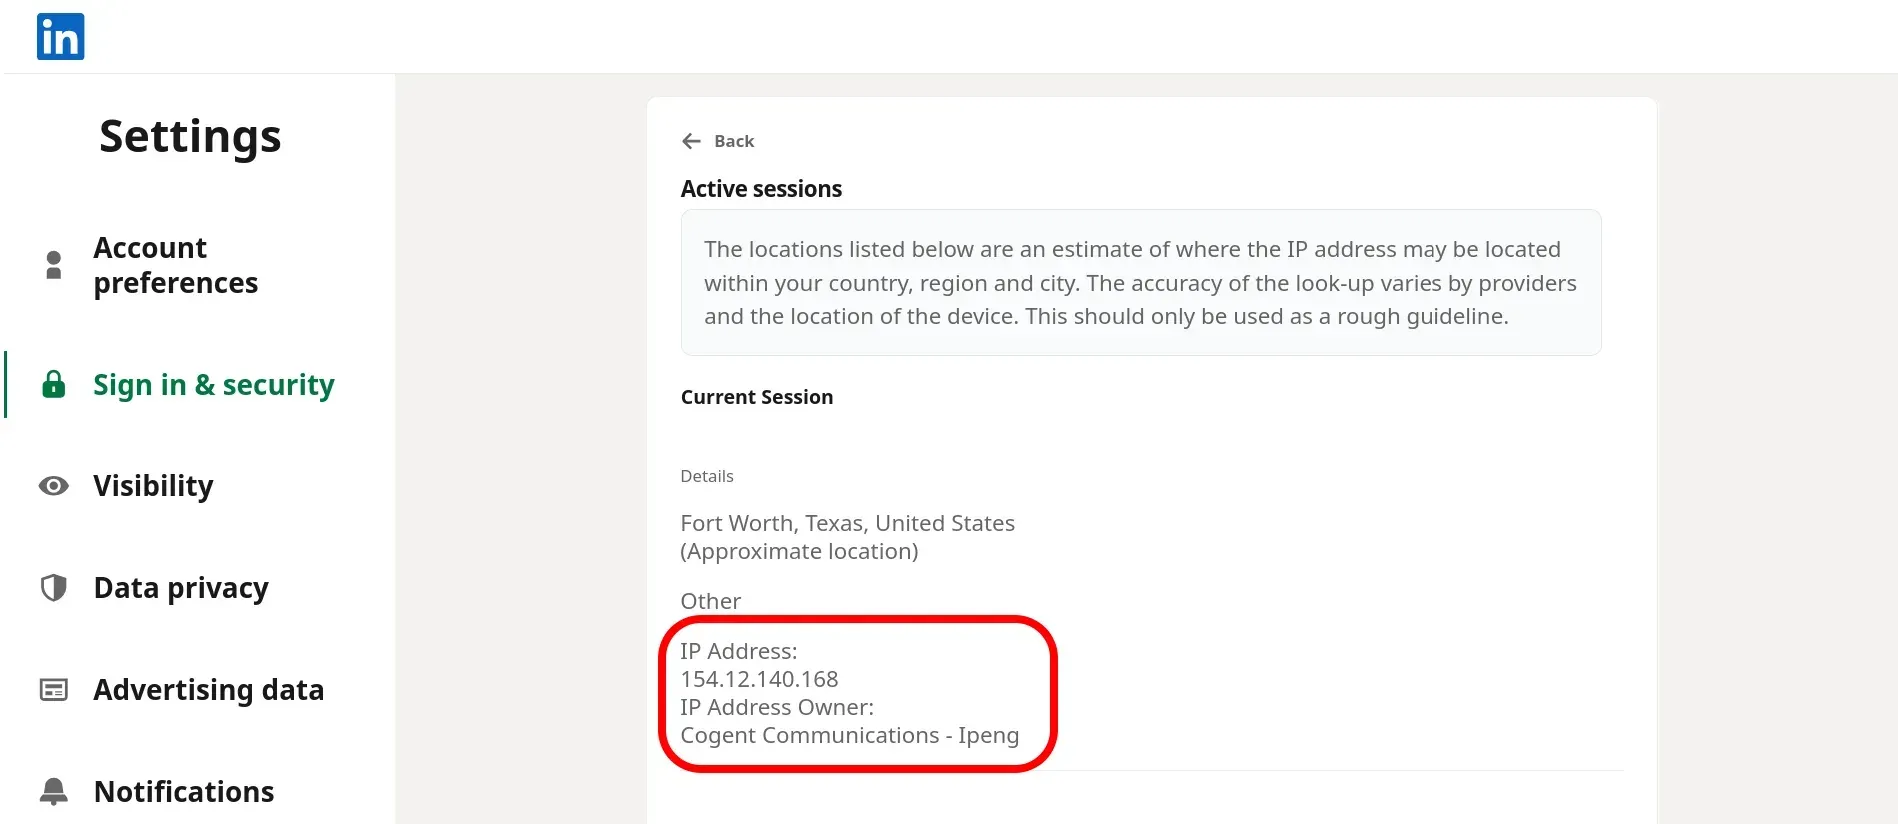Click the Other device label
This screenshot has height=824, width=1898.
711,601
